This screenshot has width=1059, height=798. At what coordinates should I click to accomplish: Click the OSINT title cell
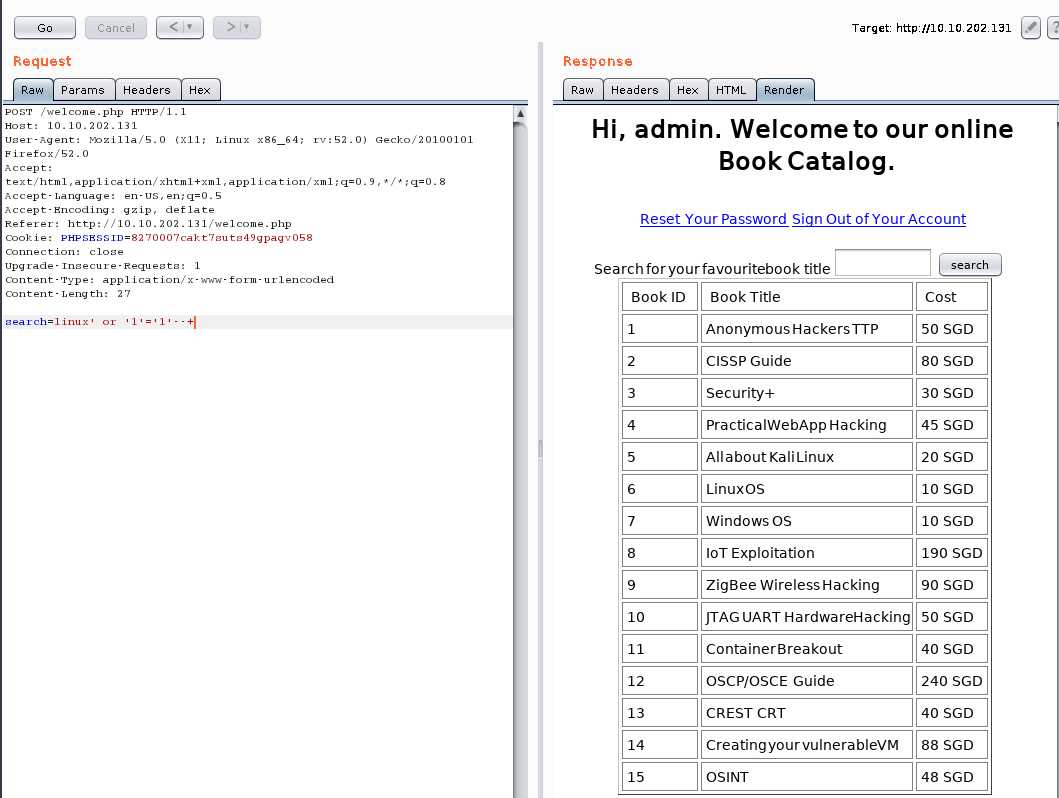click(x=806, y=777)
